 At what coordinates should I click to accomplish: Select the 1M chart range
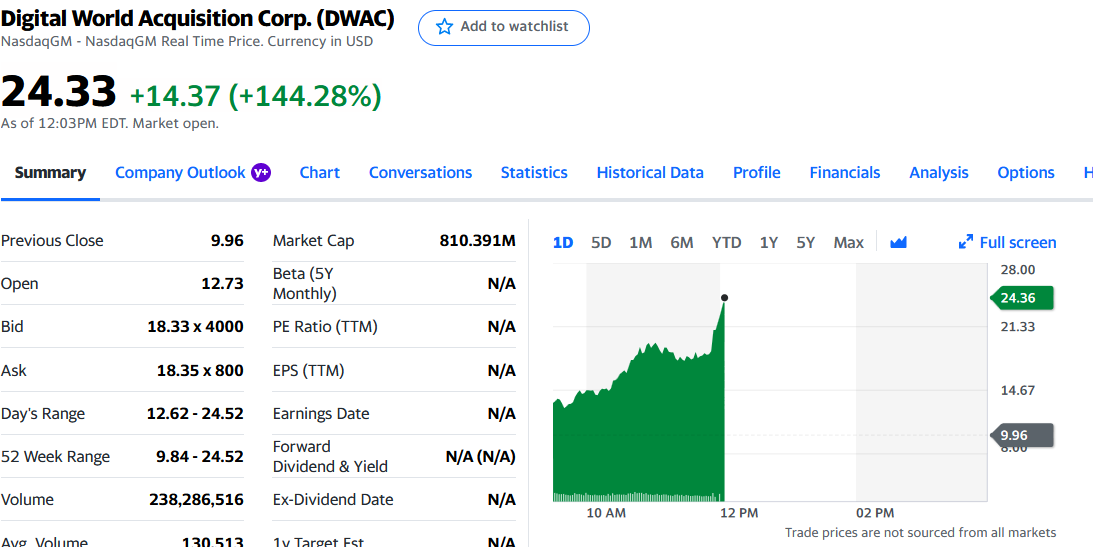[640, 242]
